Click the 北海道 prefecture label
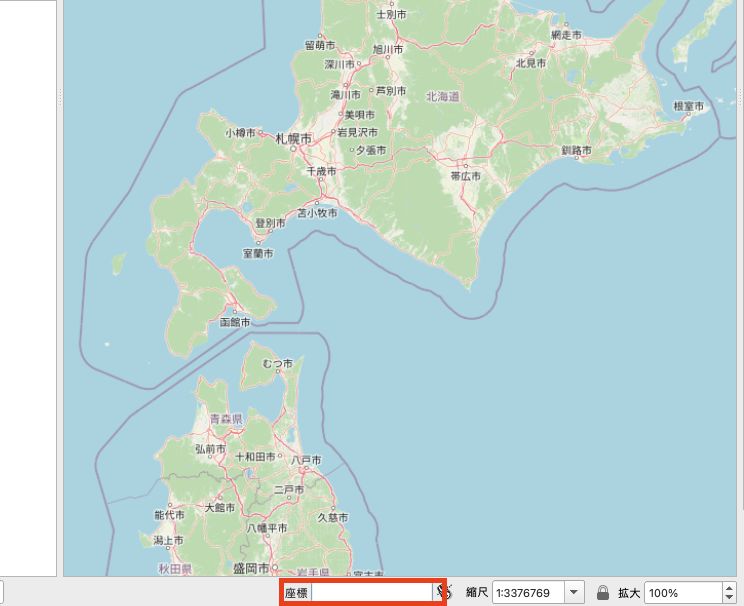Viewport: 744px width, 606px height. pos(443,97)
